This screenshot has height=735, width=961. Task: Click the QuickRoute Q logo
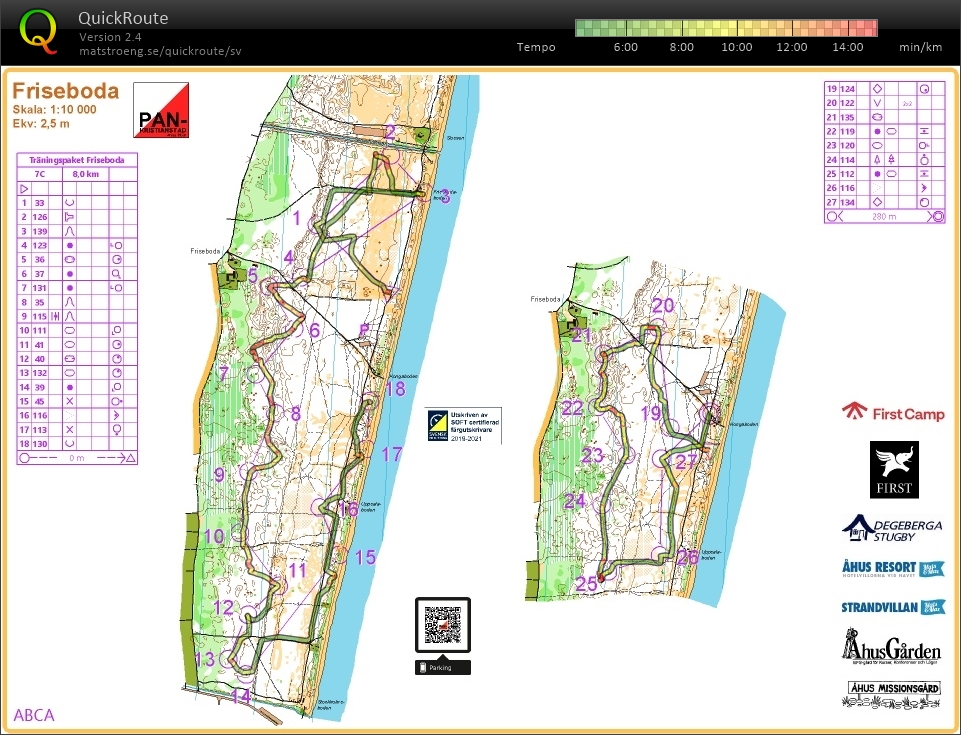click(x=38, y=30)
